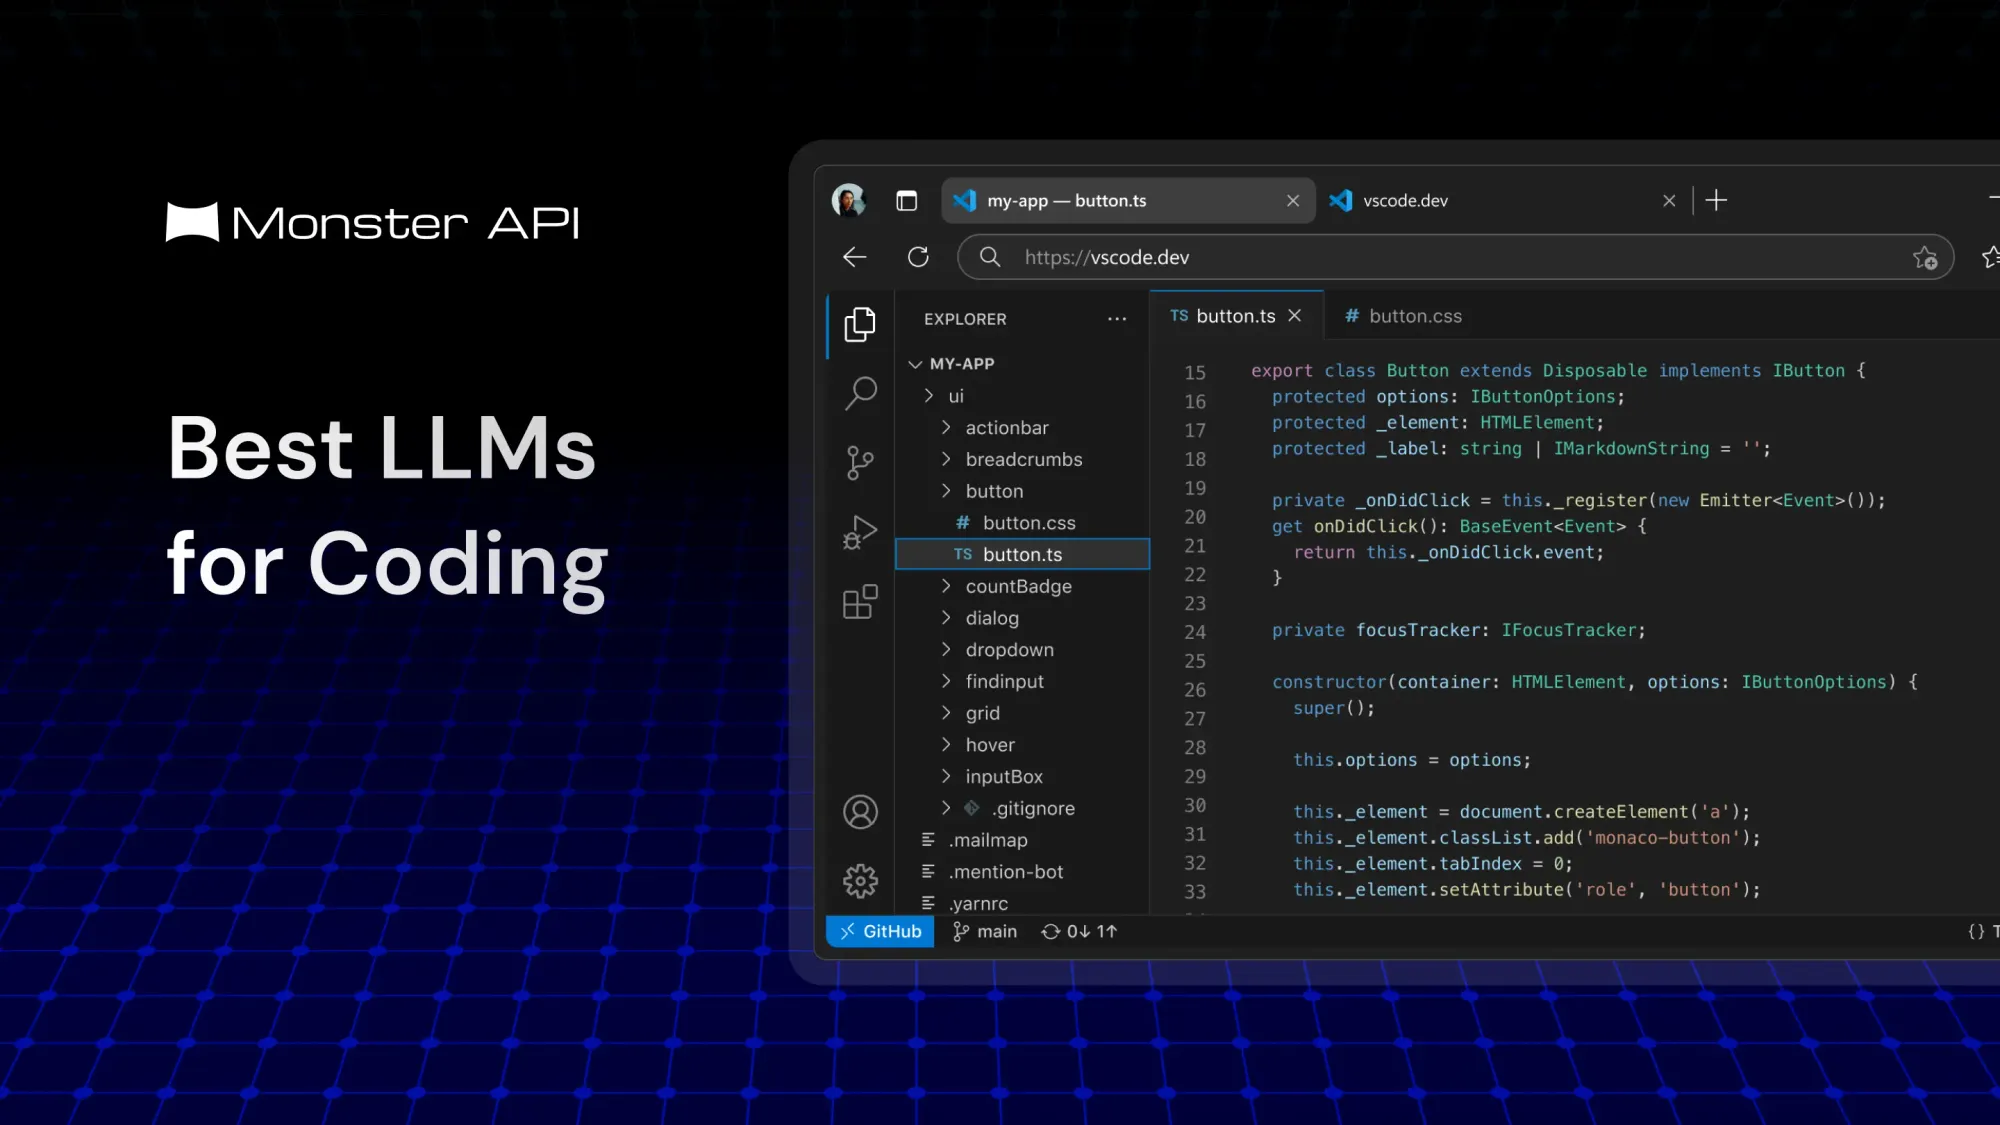Click 'private focusTracker' code line

click(1459, 630)
